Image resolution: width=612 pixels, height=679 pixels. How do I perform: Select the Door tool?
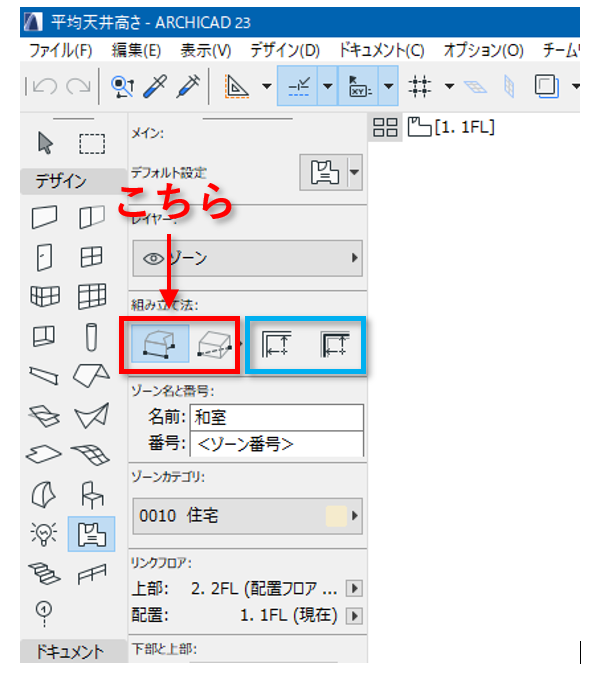tap(44, 257)
